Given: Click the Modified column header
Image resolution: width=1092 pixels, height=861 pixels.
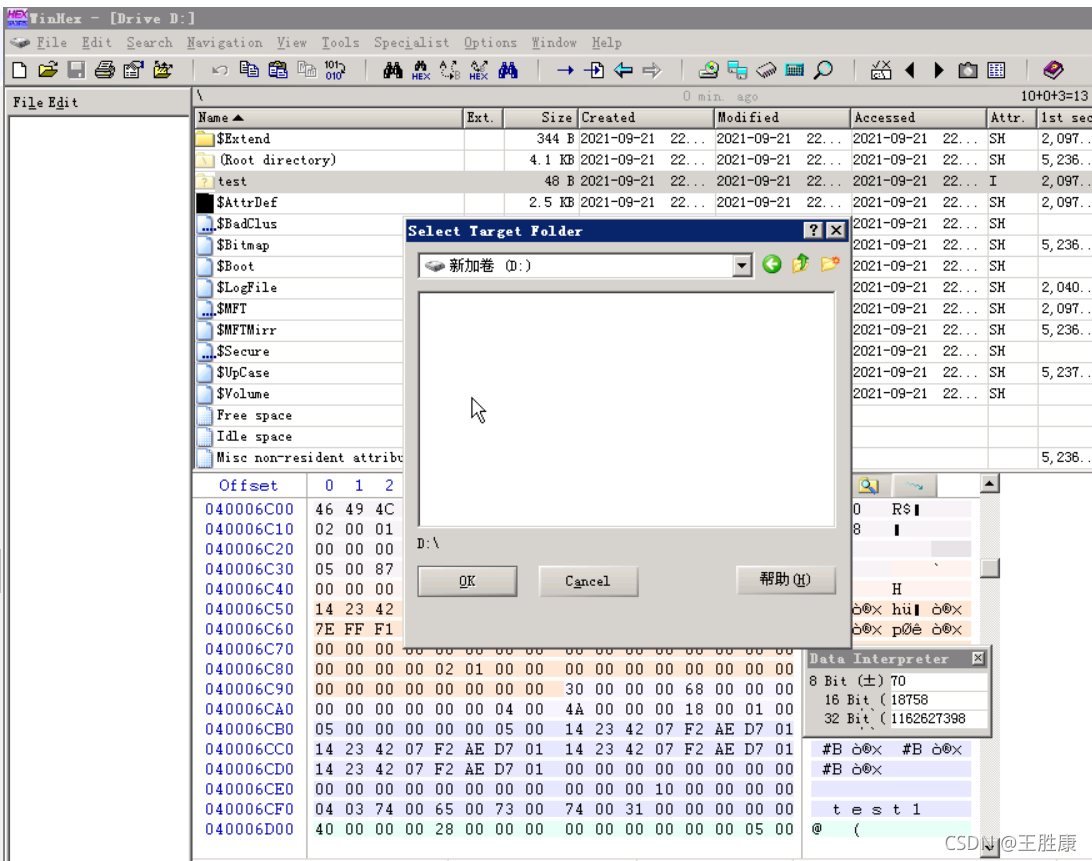Looking at the screenshot, I should coord(781,118).
